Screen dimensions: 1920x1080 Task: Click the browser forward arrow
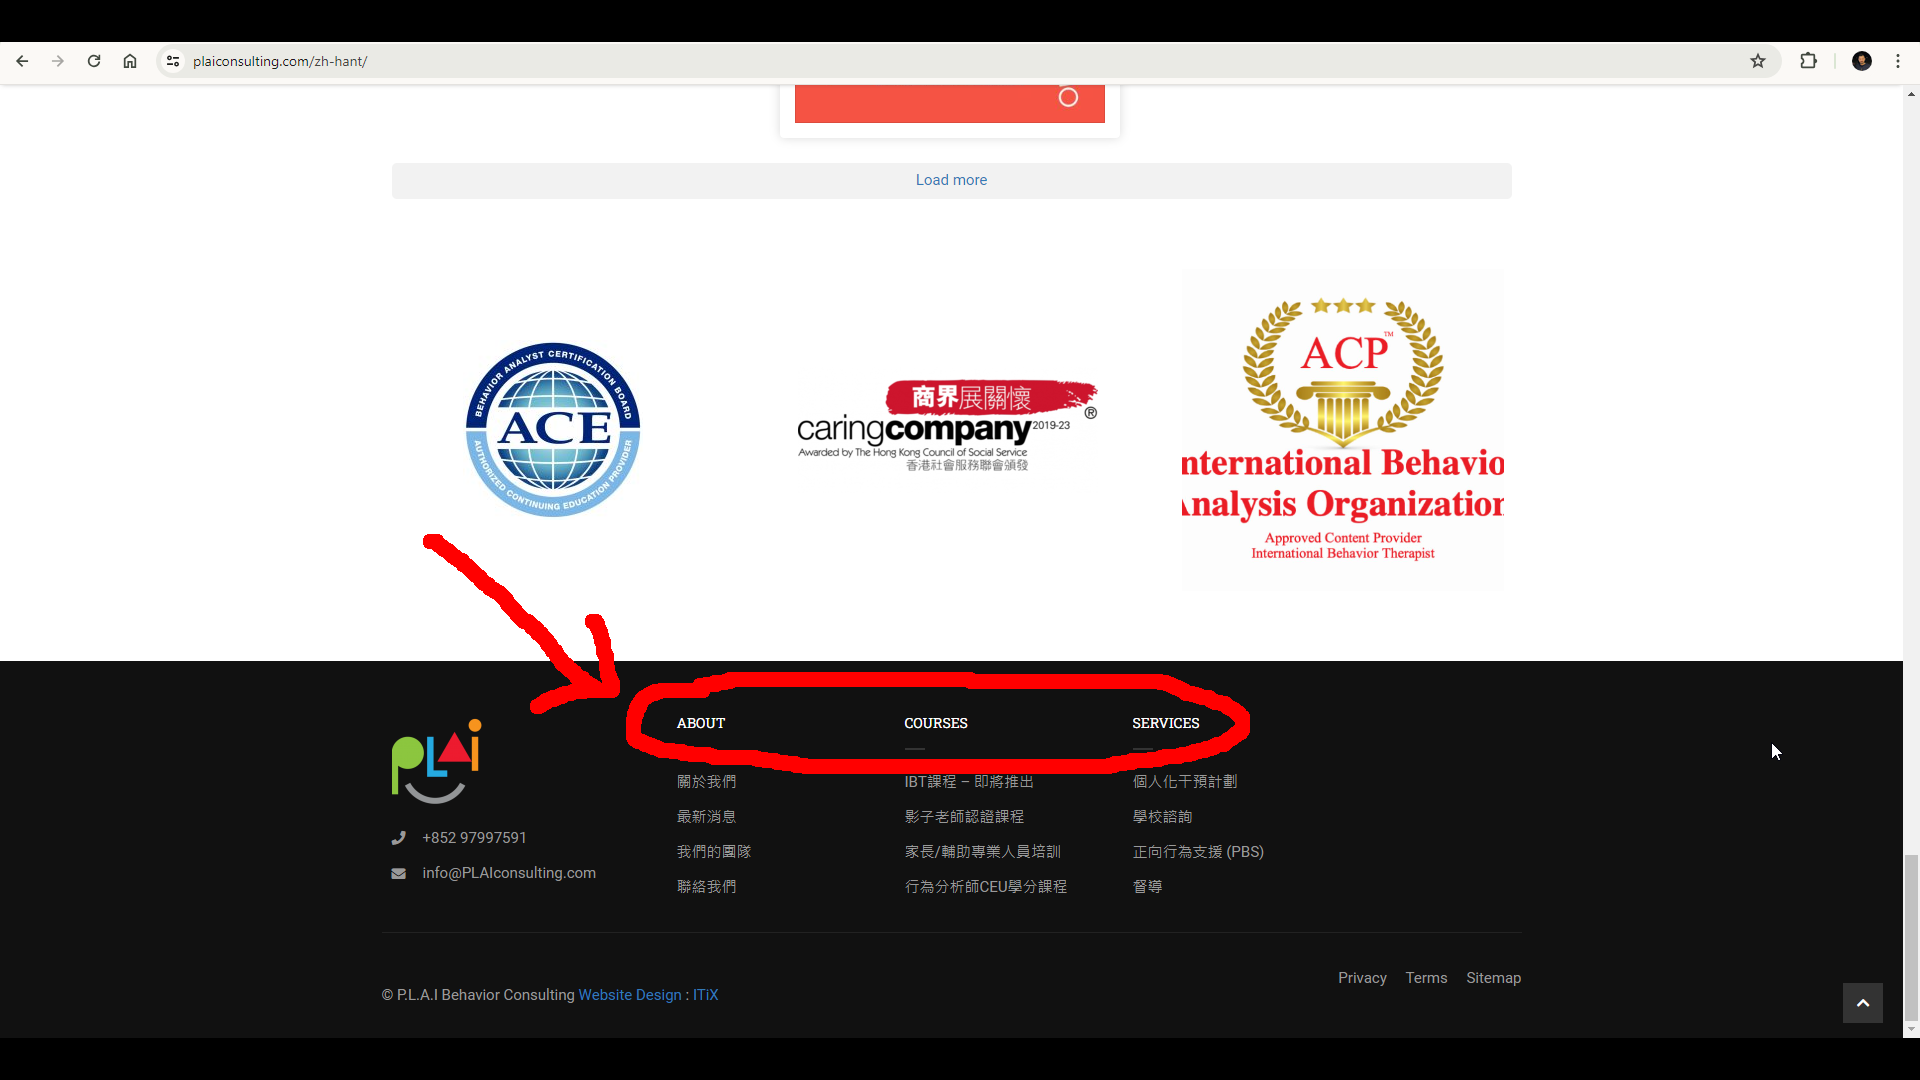coord(58,61)
